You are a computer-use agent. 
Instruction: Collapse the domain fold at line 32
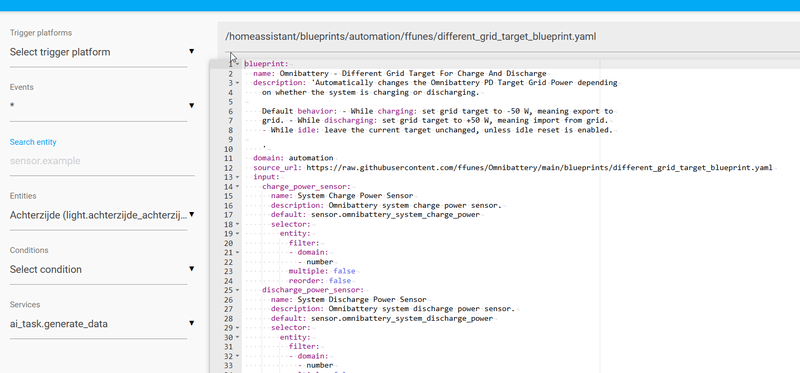coord(238,356)
